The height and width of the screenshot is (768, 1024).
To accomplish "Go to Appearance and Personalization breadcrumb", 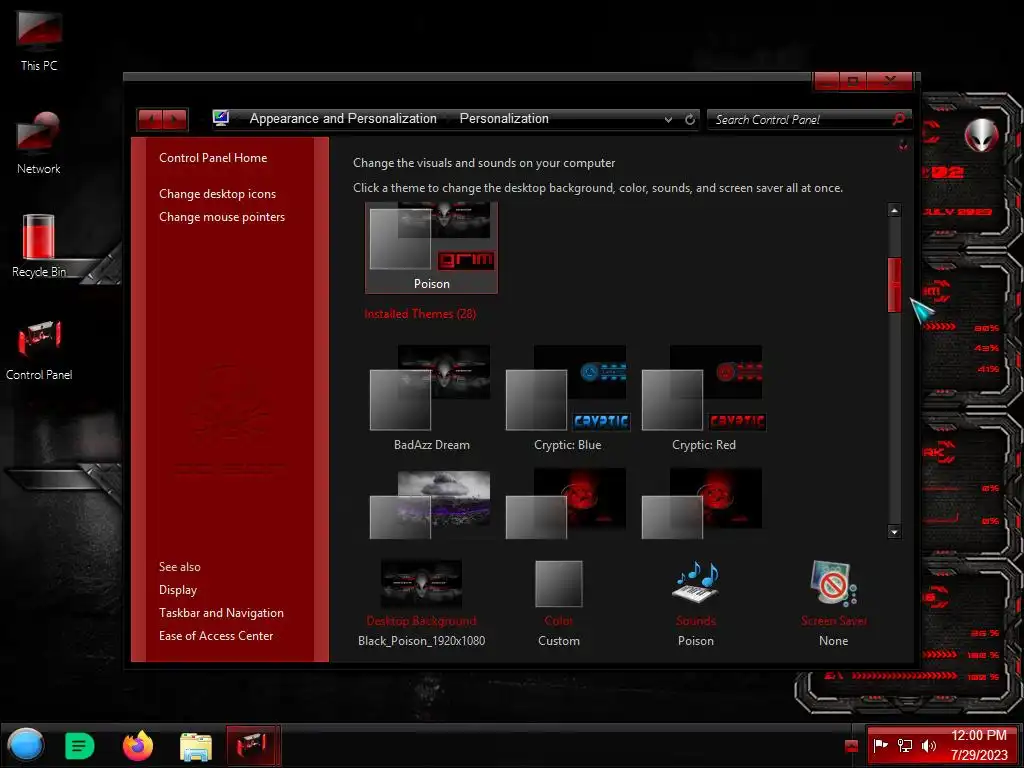I will coord(343,118).
